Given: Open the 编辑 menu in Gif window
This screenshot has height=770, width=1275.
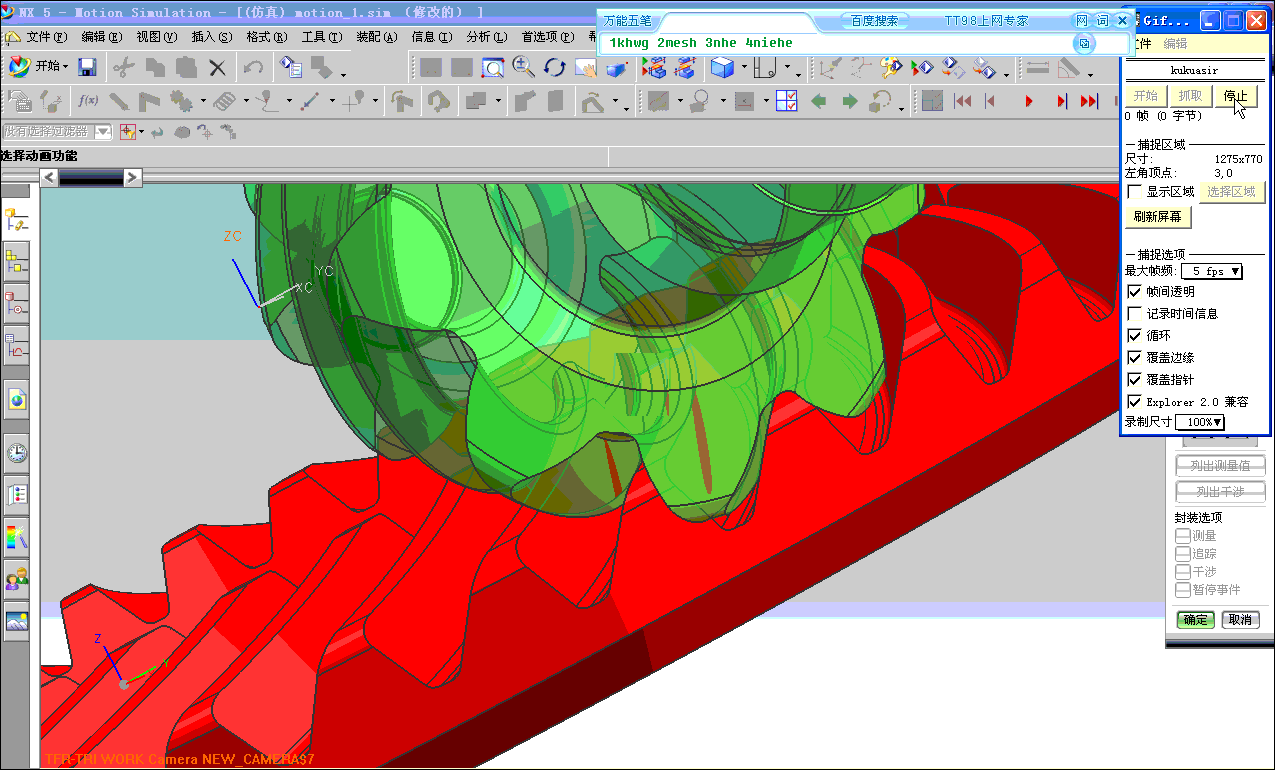Looking at the screenshot, I should (x=1175, y=44).
